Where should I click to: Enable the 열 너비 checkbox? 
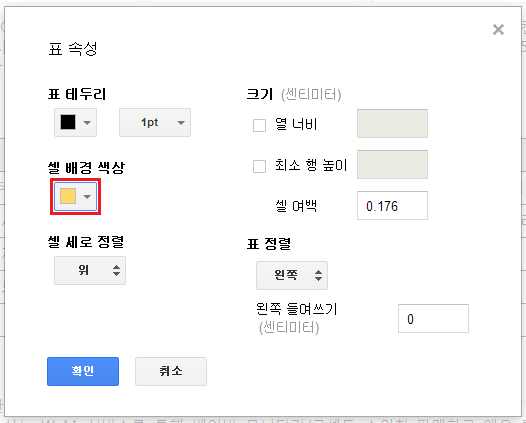pos(259,125)
